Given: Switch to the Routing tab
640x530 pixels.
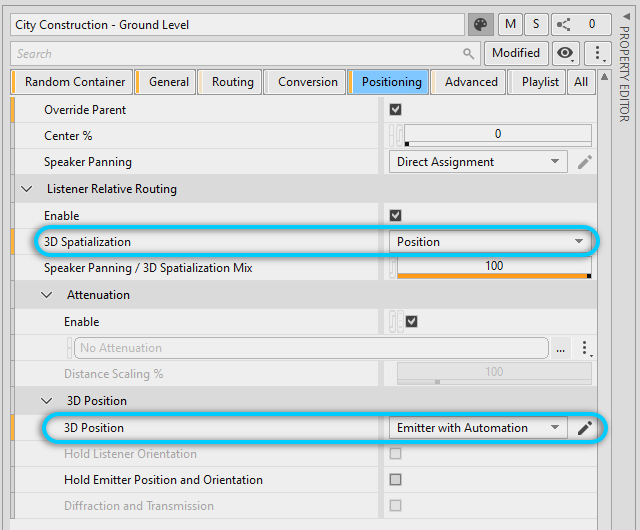Looking at the screenshot, I should [x=232, y=82].
